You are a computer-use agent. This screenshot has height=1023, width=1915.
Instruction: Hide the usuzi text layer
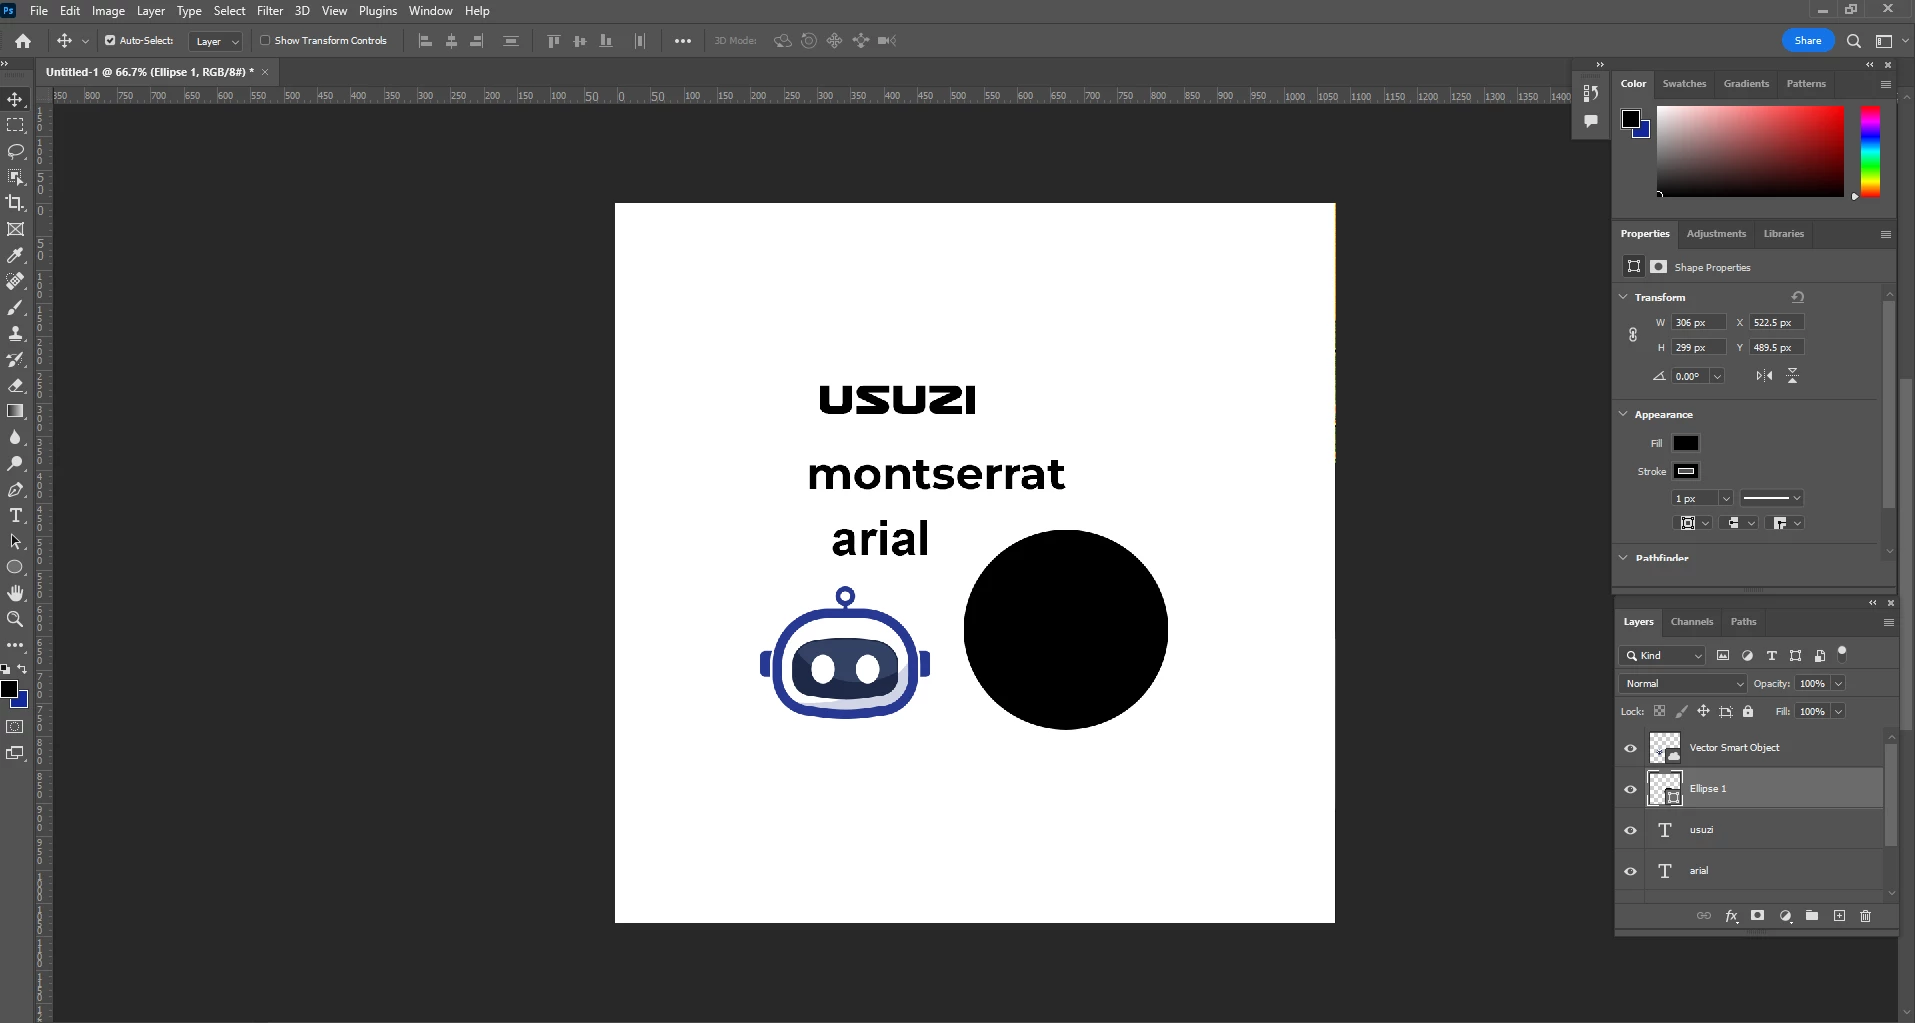(1630, 830)
